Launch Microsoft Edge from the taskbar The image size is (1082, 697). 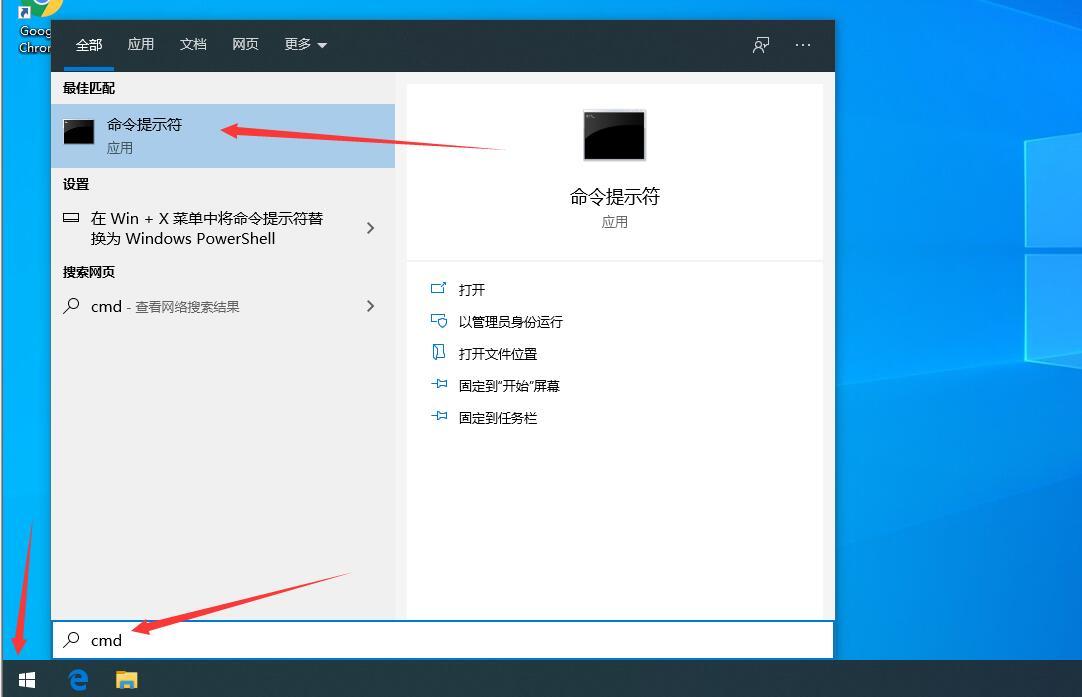[78, 680]
